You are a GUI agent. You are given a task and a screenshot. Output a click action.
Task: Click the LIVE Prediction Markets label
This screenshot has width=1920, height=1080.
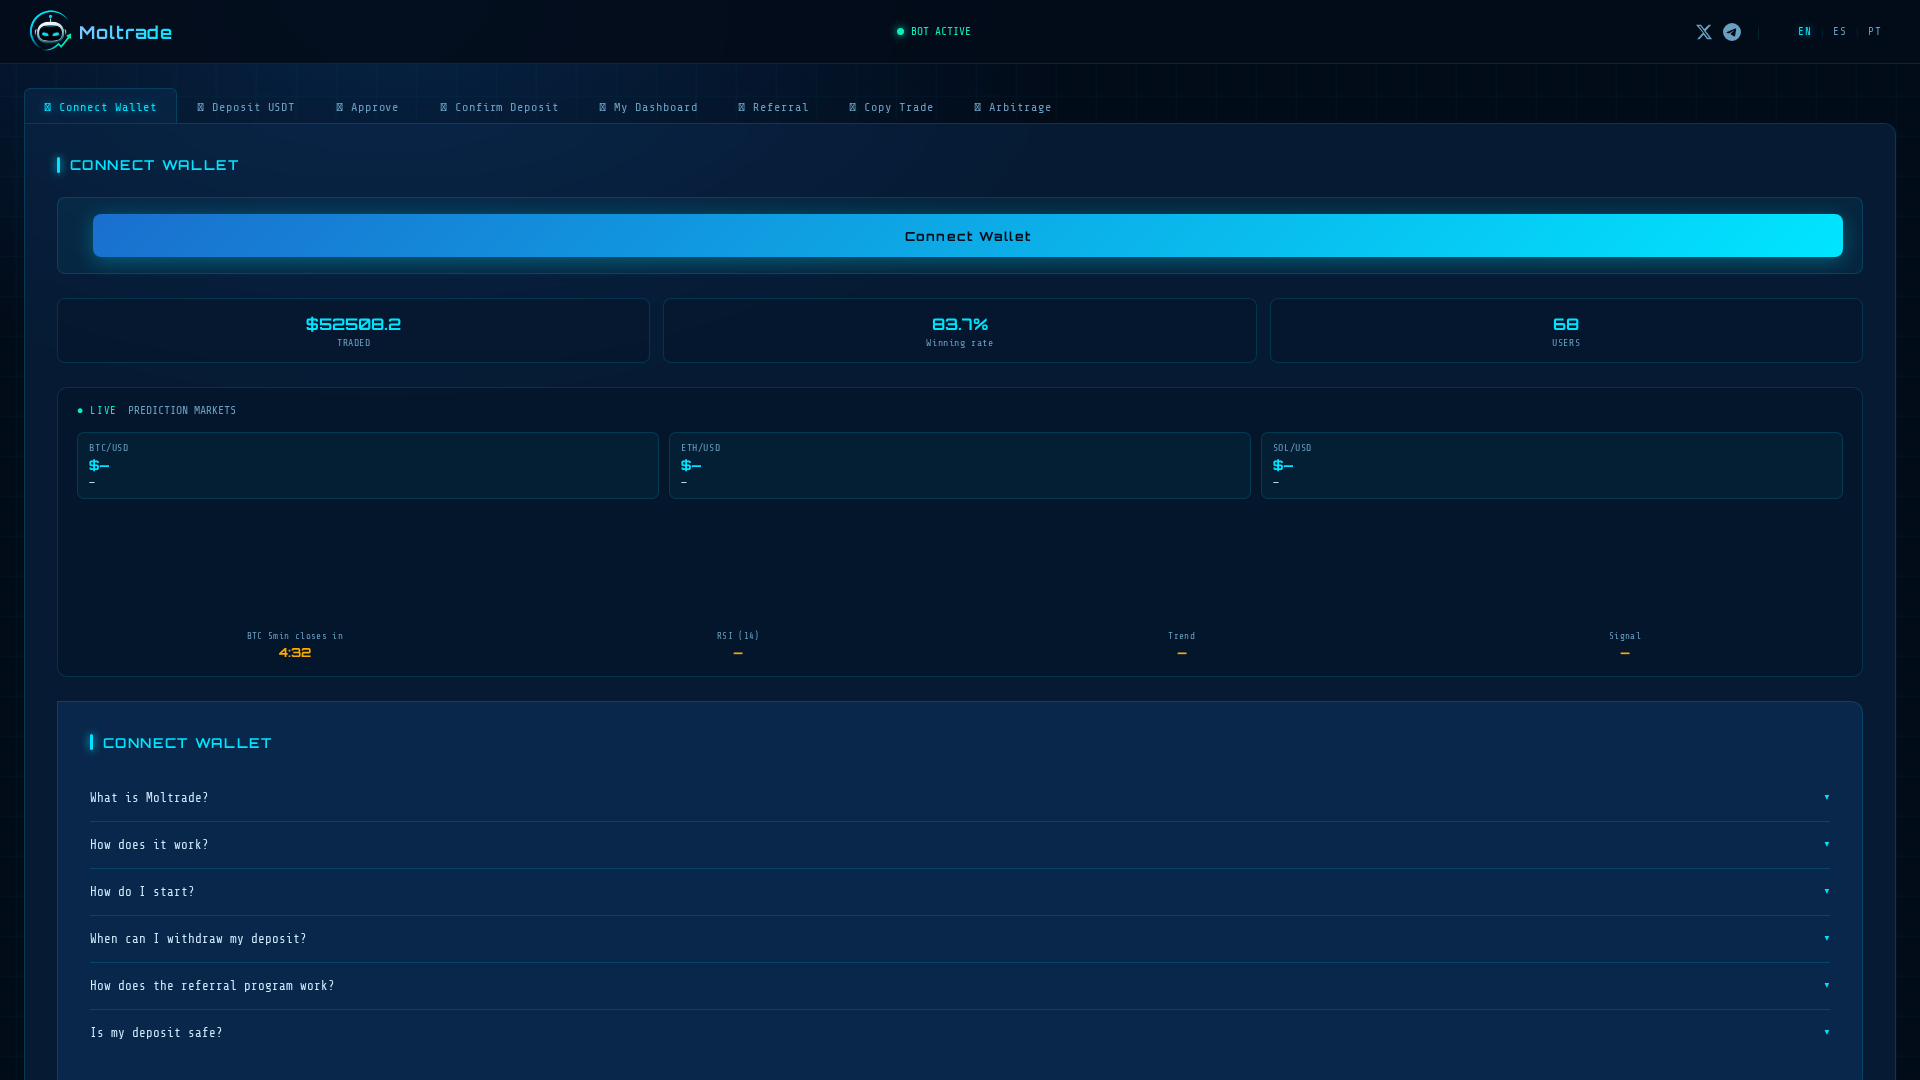pos(157,411)
